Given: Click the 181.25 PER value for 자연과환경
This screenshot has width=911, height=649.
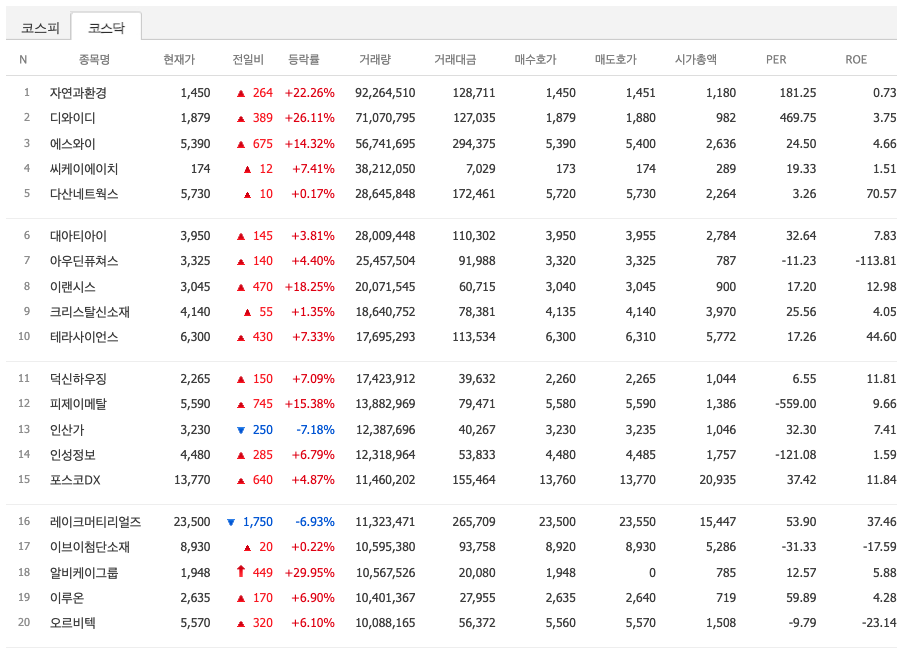Looking at the screenshot, I should (x=798, y=93).
